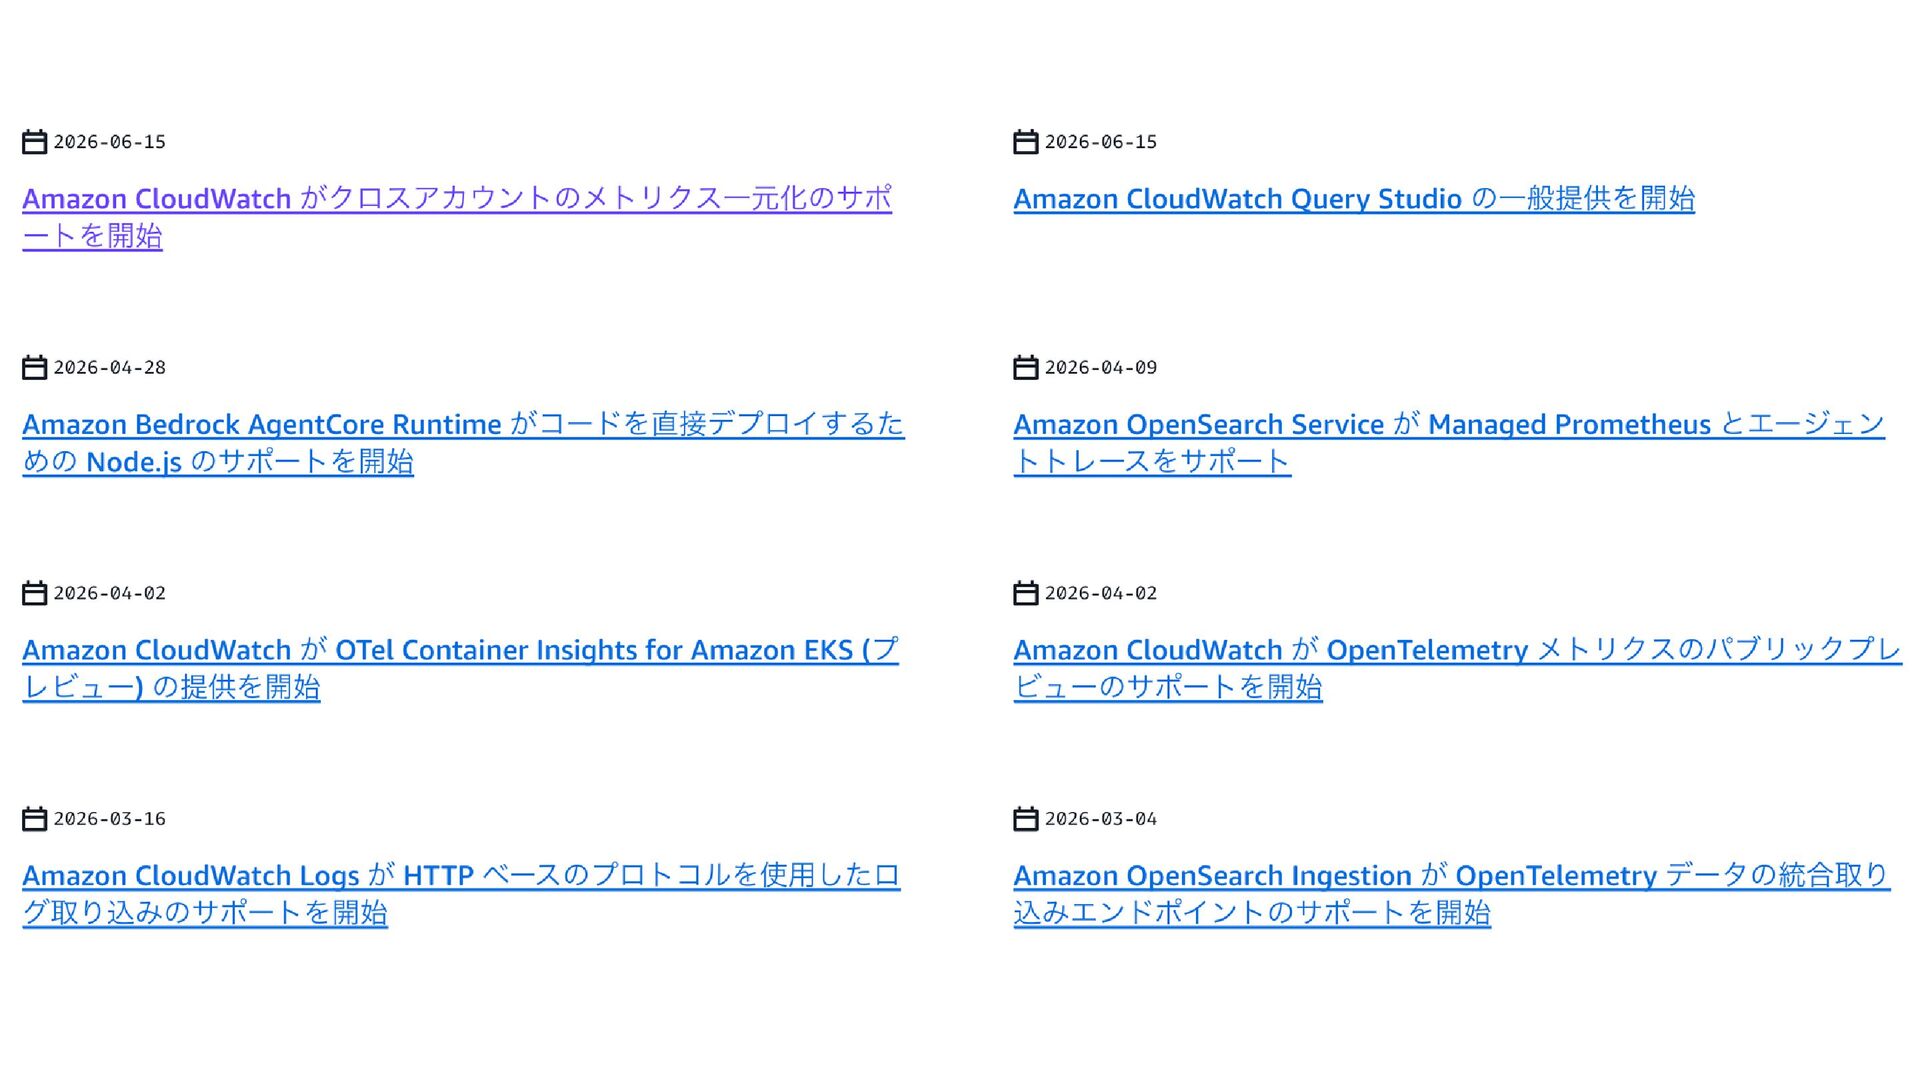Click the calendar icon beside left 2026-06-15

point(35,142)
